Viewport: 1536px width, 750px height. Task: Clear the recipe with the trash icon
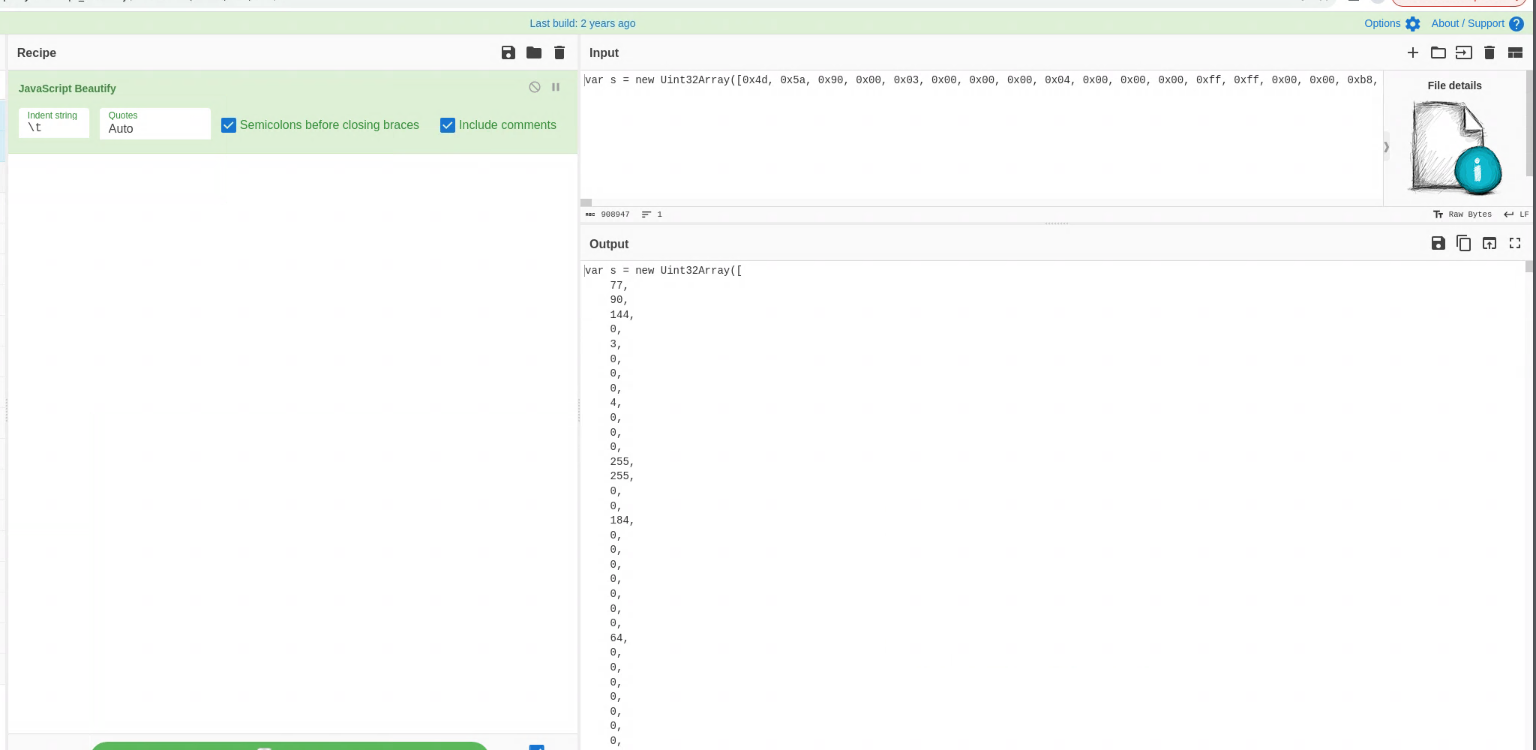pos(559,53)
